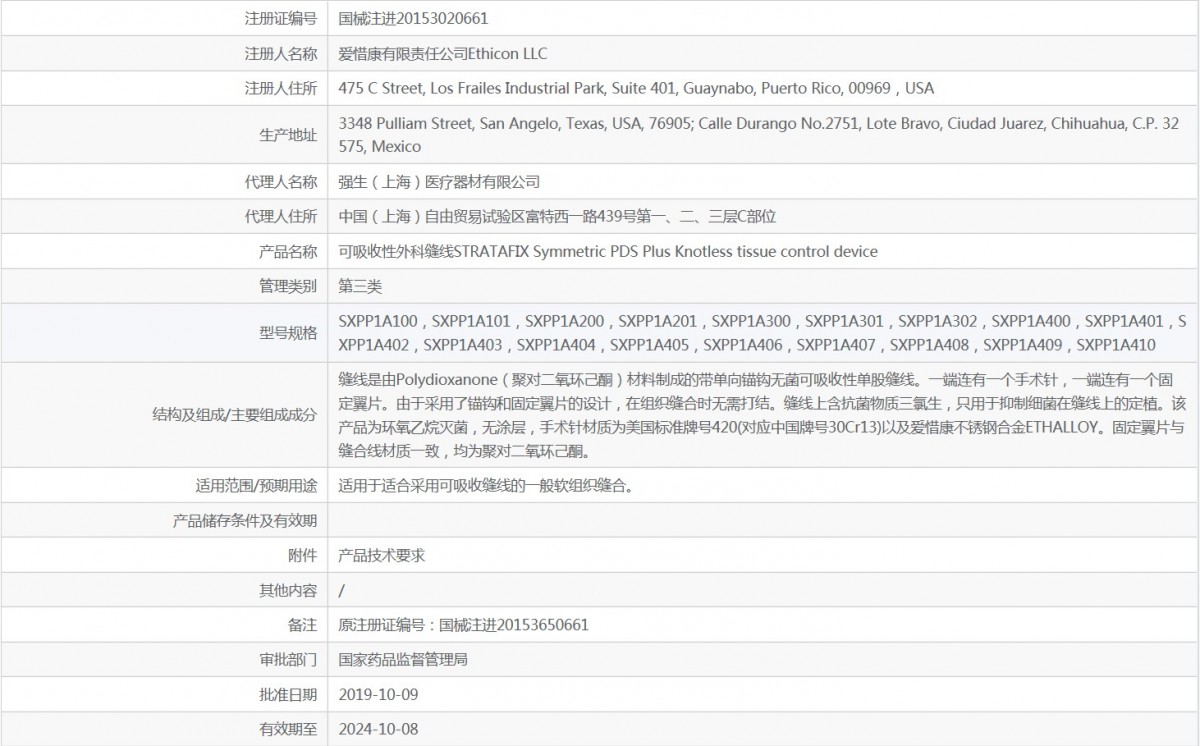The image size is (1200, 746).
Task: Select the label 附件
Action: 302,555
